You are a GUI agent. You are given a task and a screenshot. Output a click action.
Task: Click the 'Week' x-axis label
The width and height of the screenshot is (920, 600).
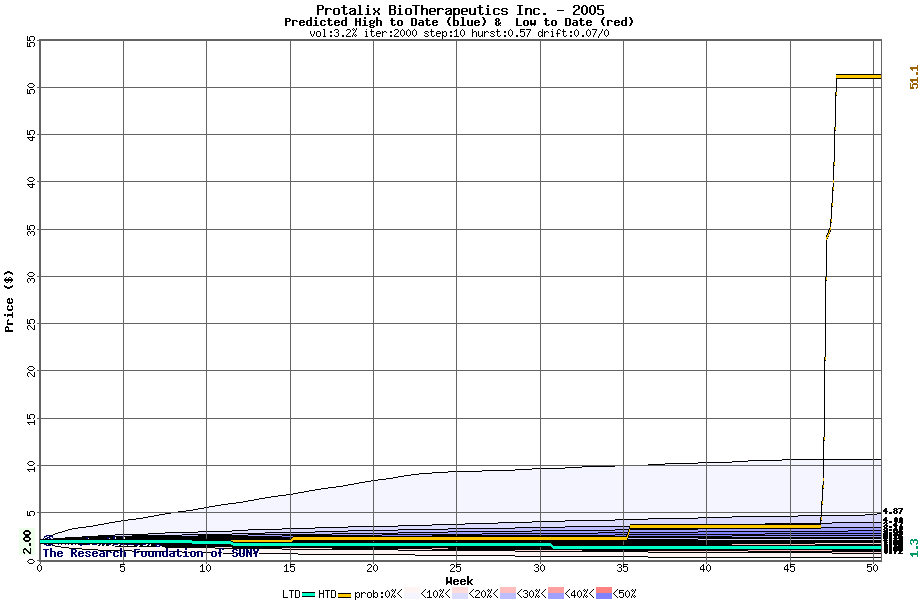click(459, 581)
